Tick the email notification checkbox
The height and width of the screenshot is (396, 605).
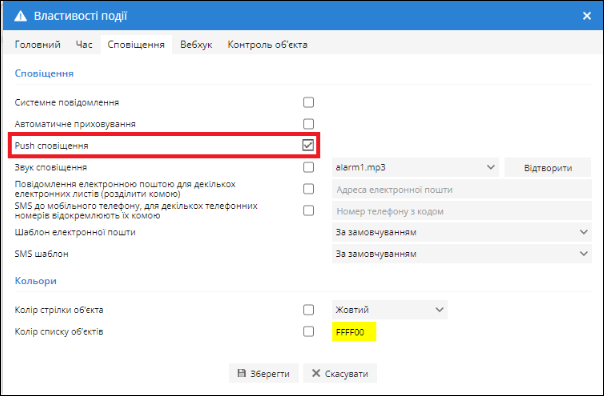(x=308, y=189)
